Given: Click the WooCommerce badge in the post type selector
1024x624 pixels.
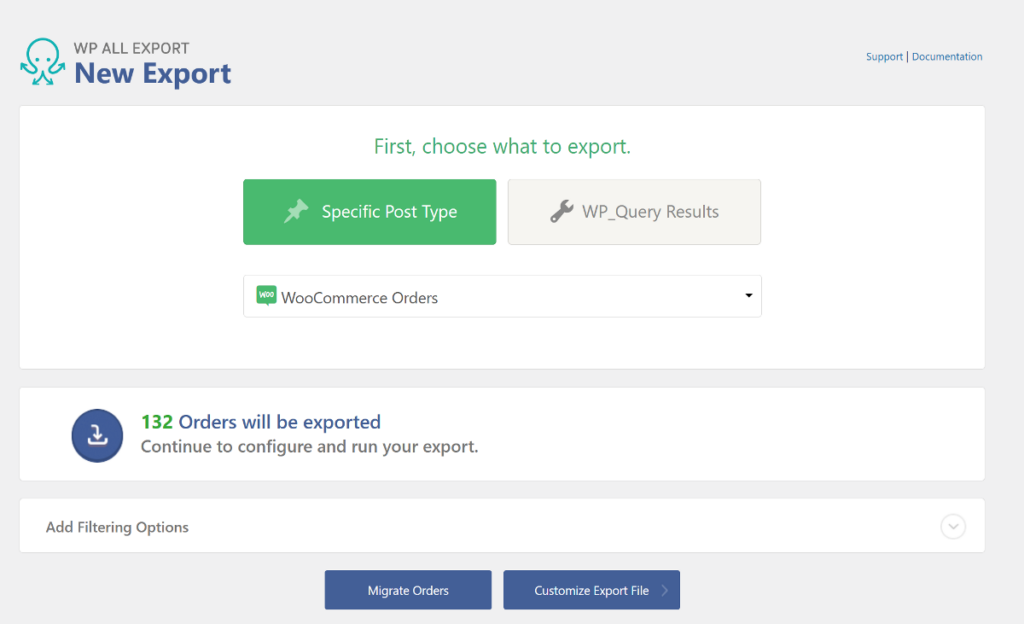Looking at the screenshot, I should click(265, 296).
